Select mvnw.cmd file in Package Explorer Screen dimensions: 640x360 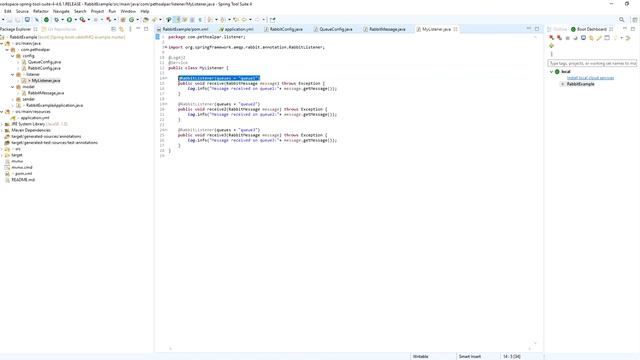tap(22, 167)
